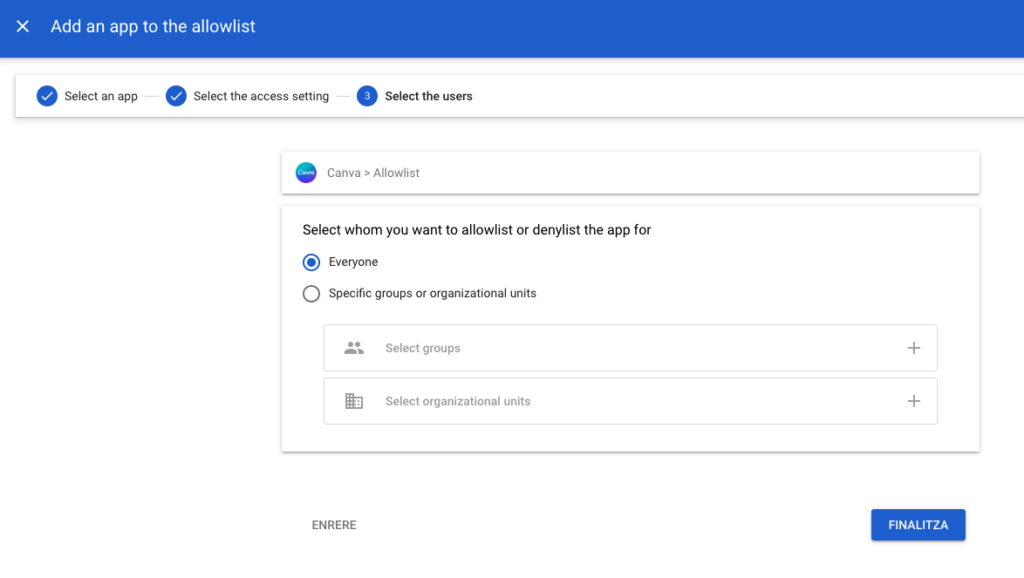Click the Add an app to the allowlist title
The height and width of the screenshot is (578, 1024).
pos(153,27)
